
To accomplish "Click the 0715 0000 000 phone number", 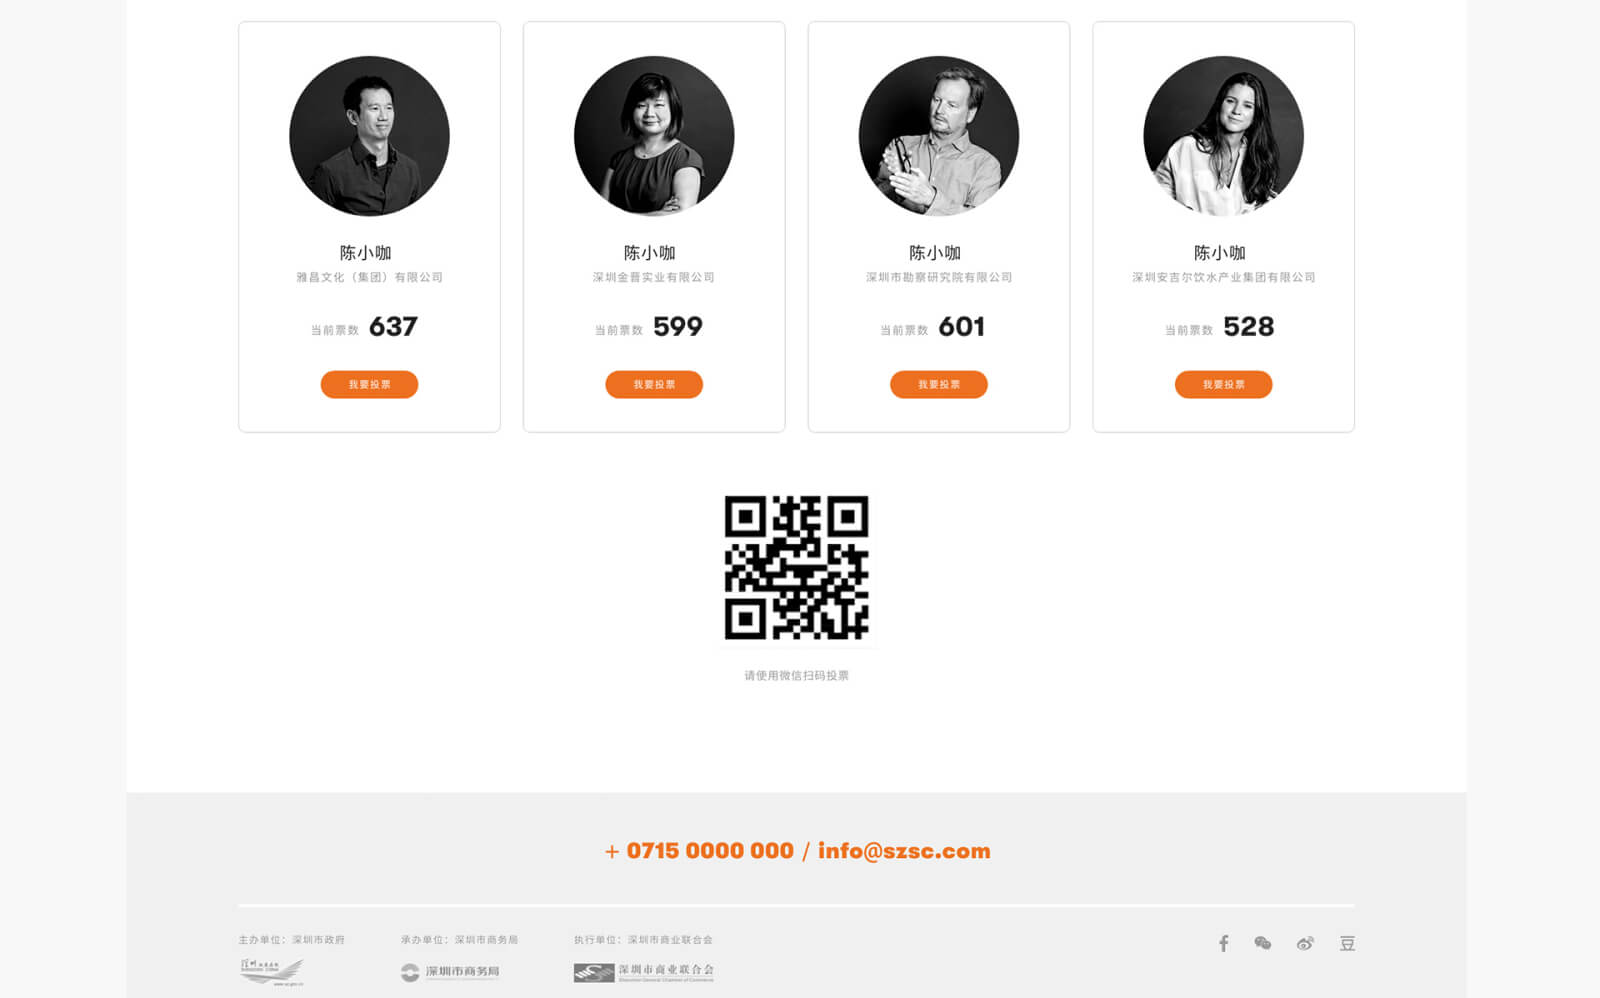I will [710, 850].
